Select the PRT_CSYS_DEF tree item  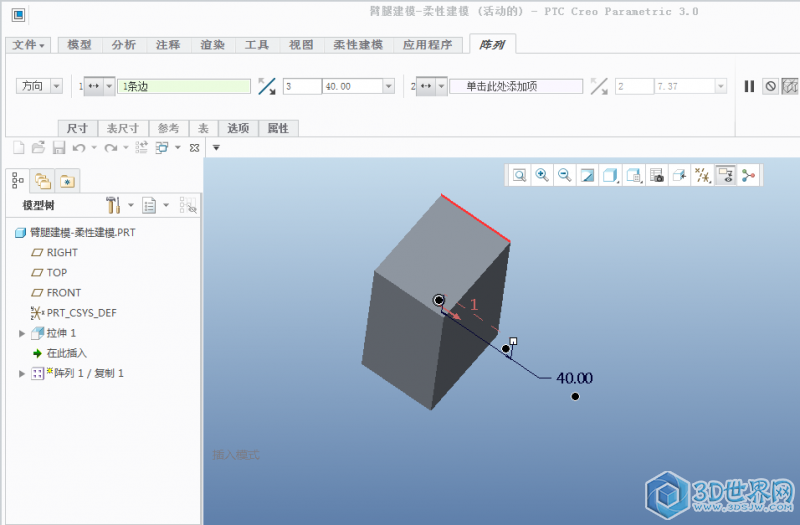(73, 313)
